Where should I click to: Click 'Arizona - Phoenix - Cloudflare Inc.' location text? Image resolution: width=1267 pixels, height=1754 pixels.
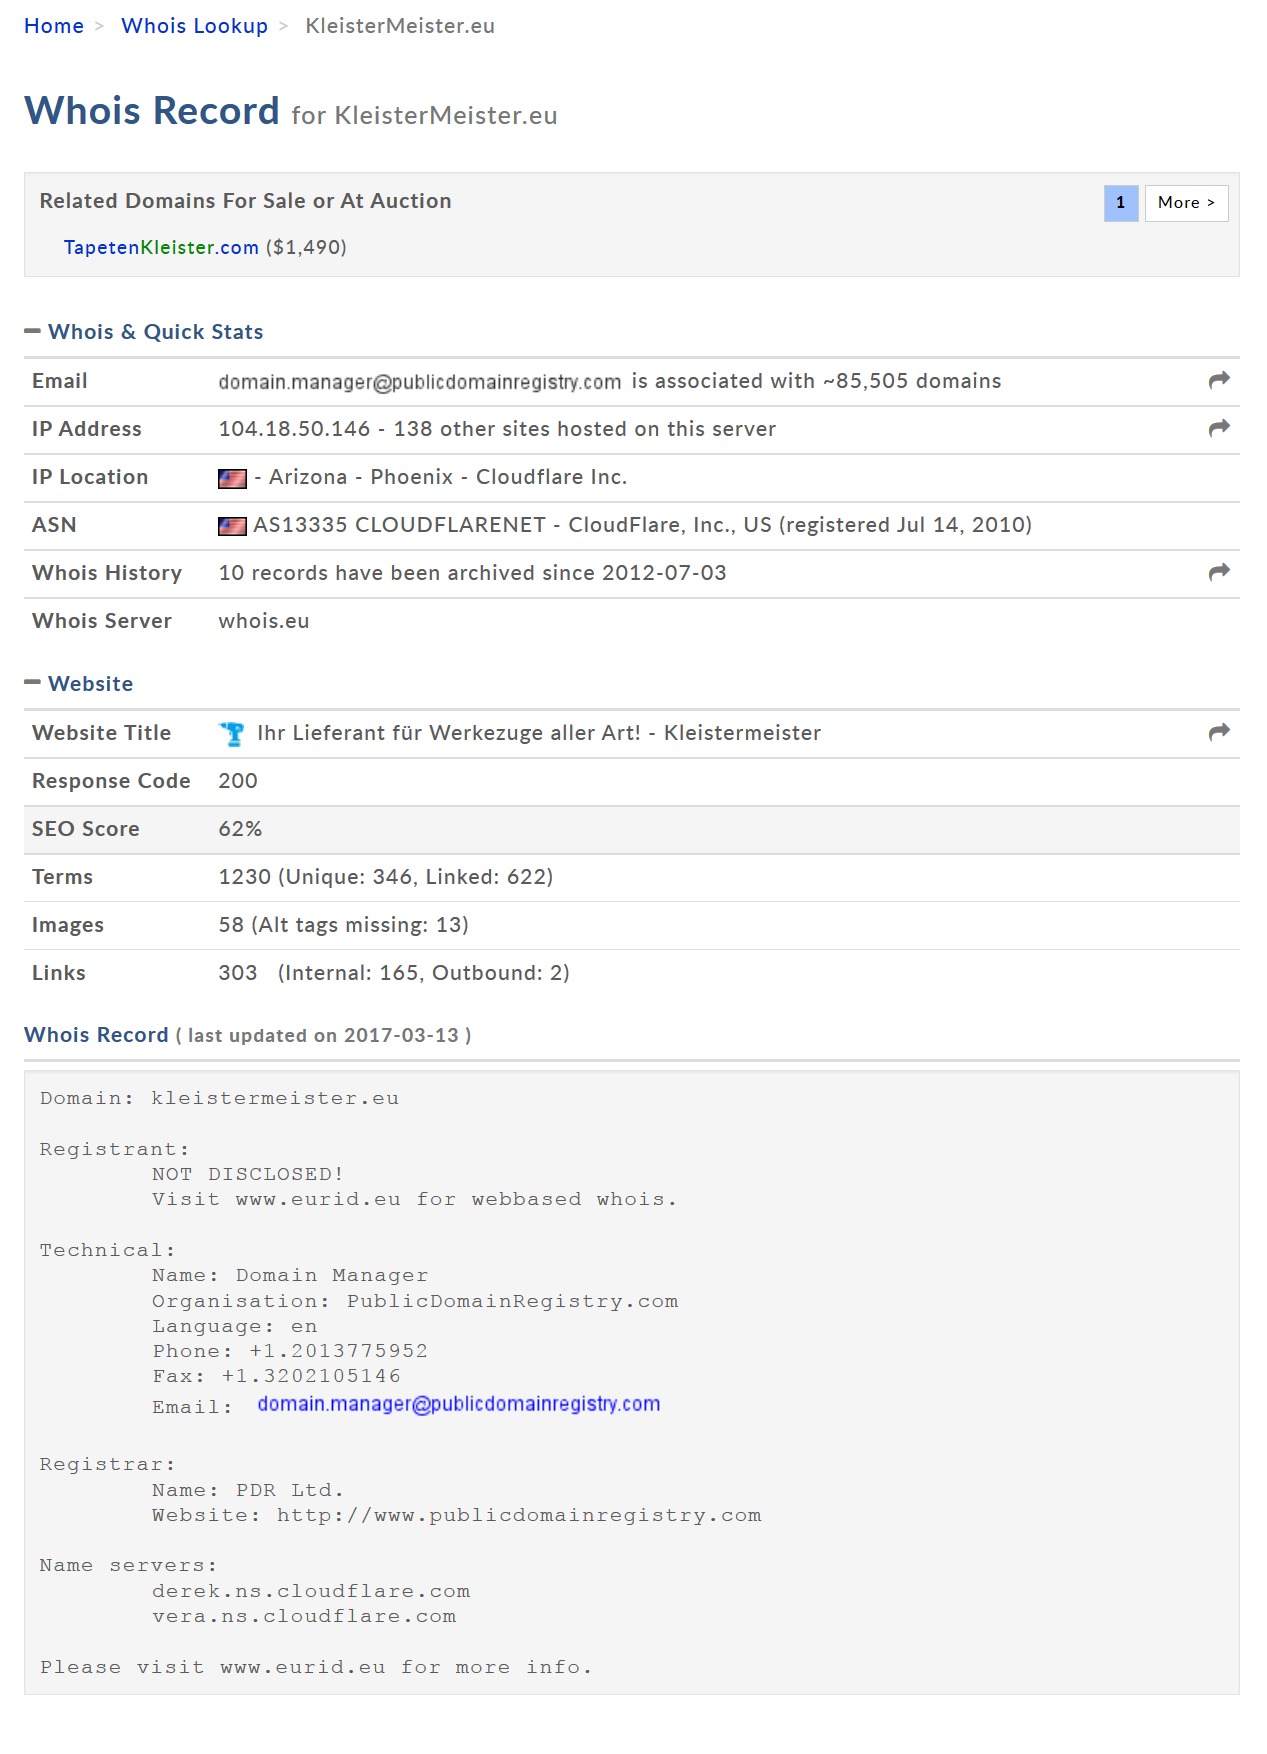448,477
